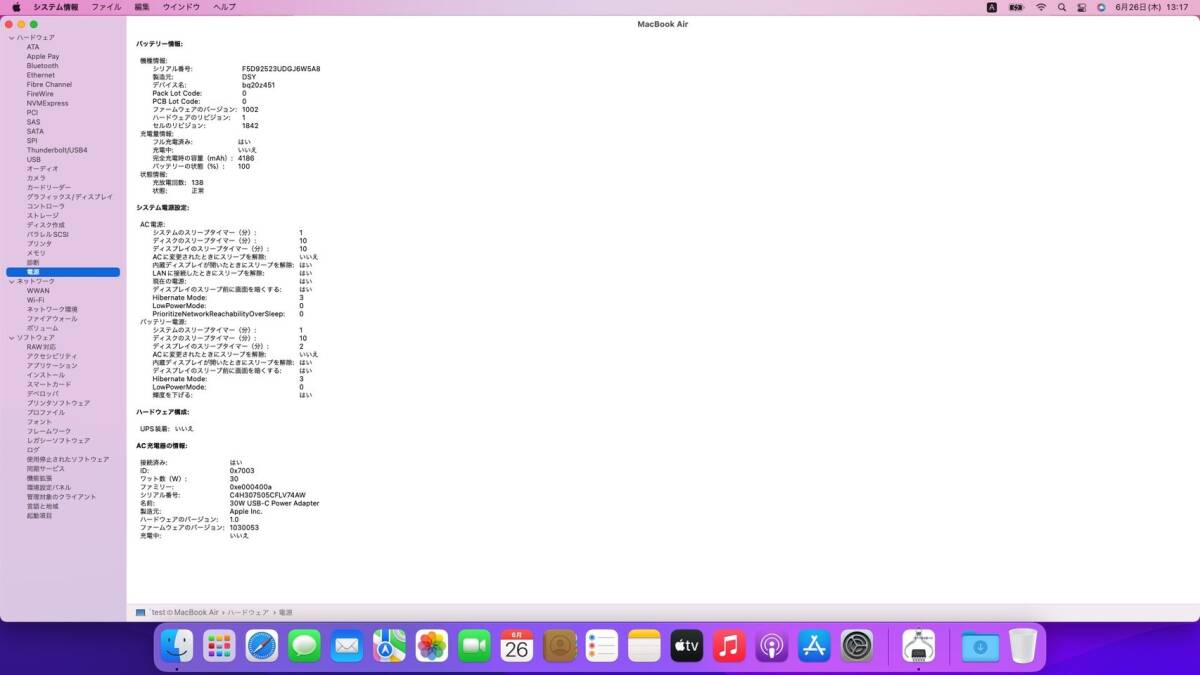Screen dimensions: 1200x675
Task: Collapse the ネットワーク section in the sidebar
Action: (11, 282)
